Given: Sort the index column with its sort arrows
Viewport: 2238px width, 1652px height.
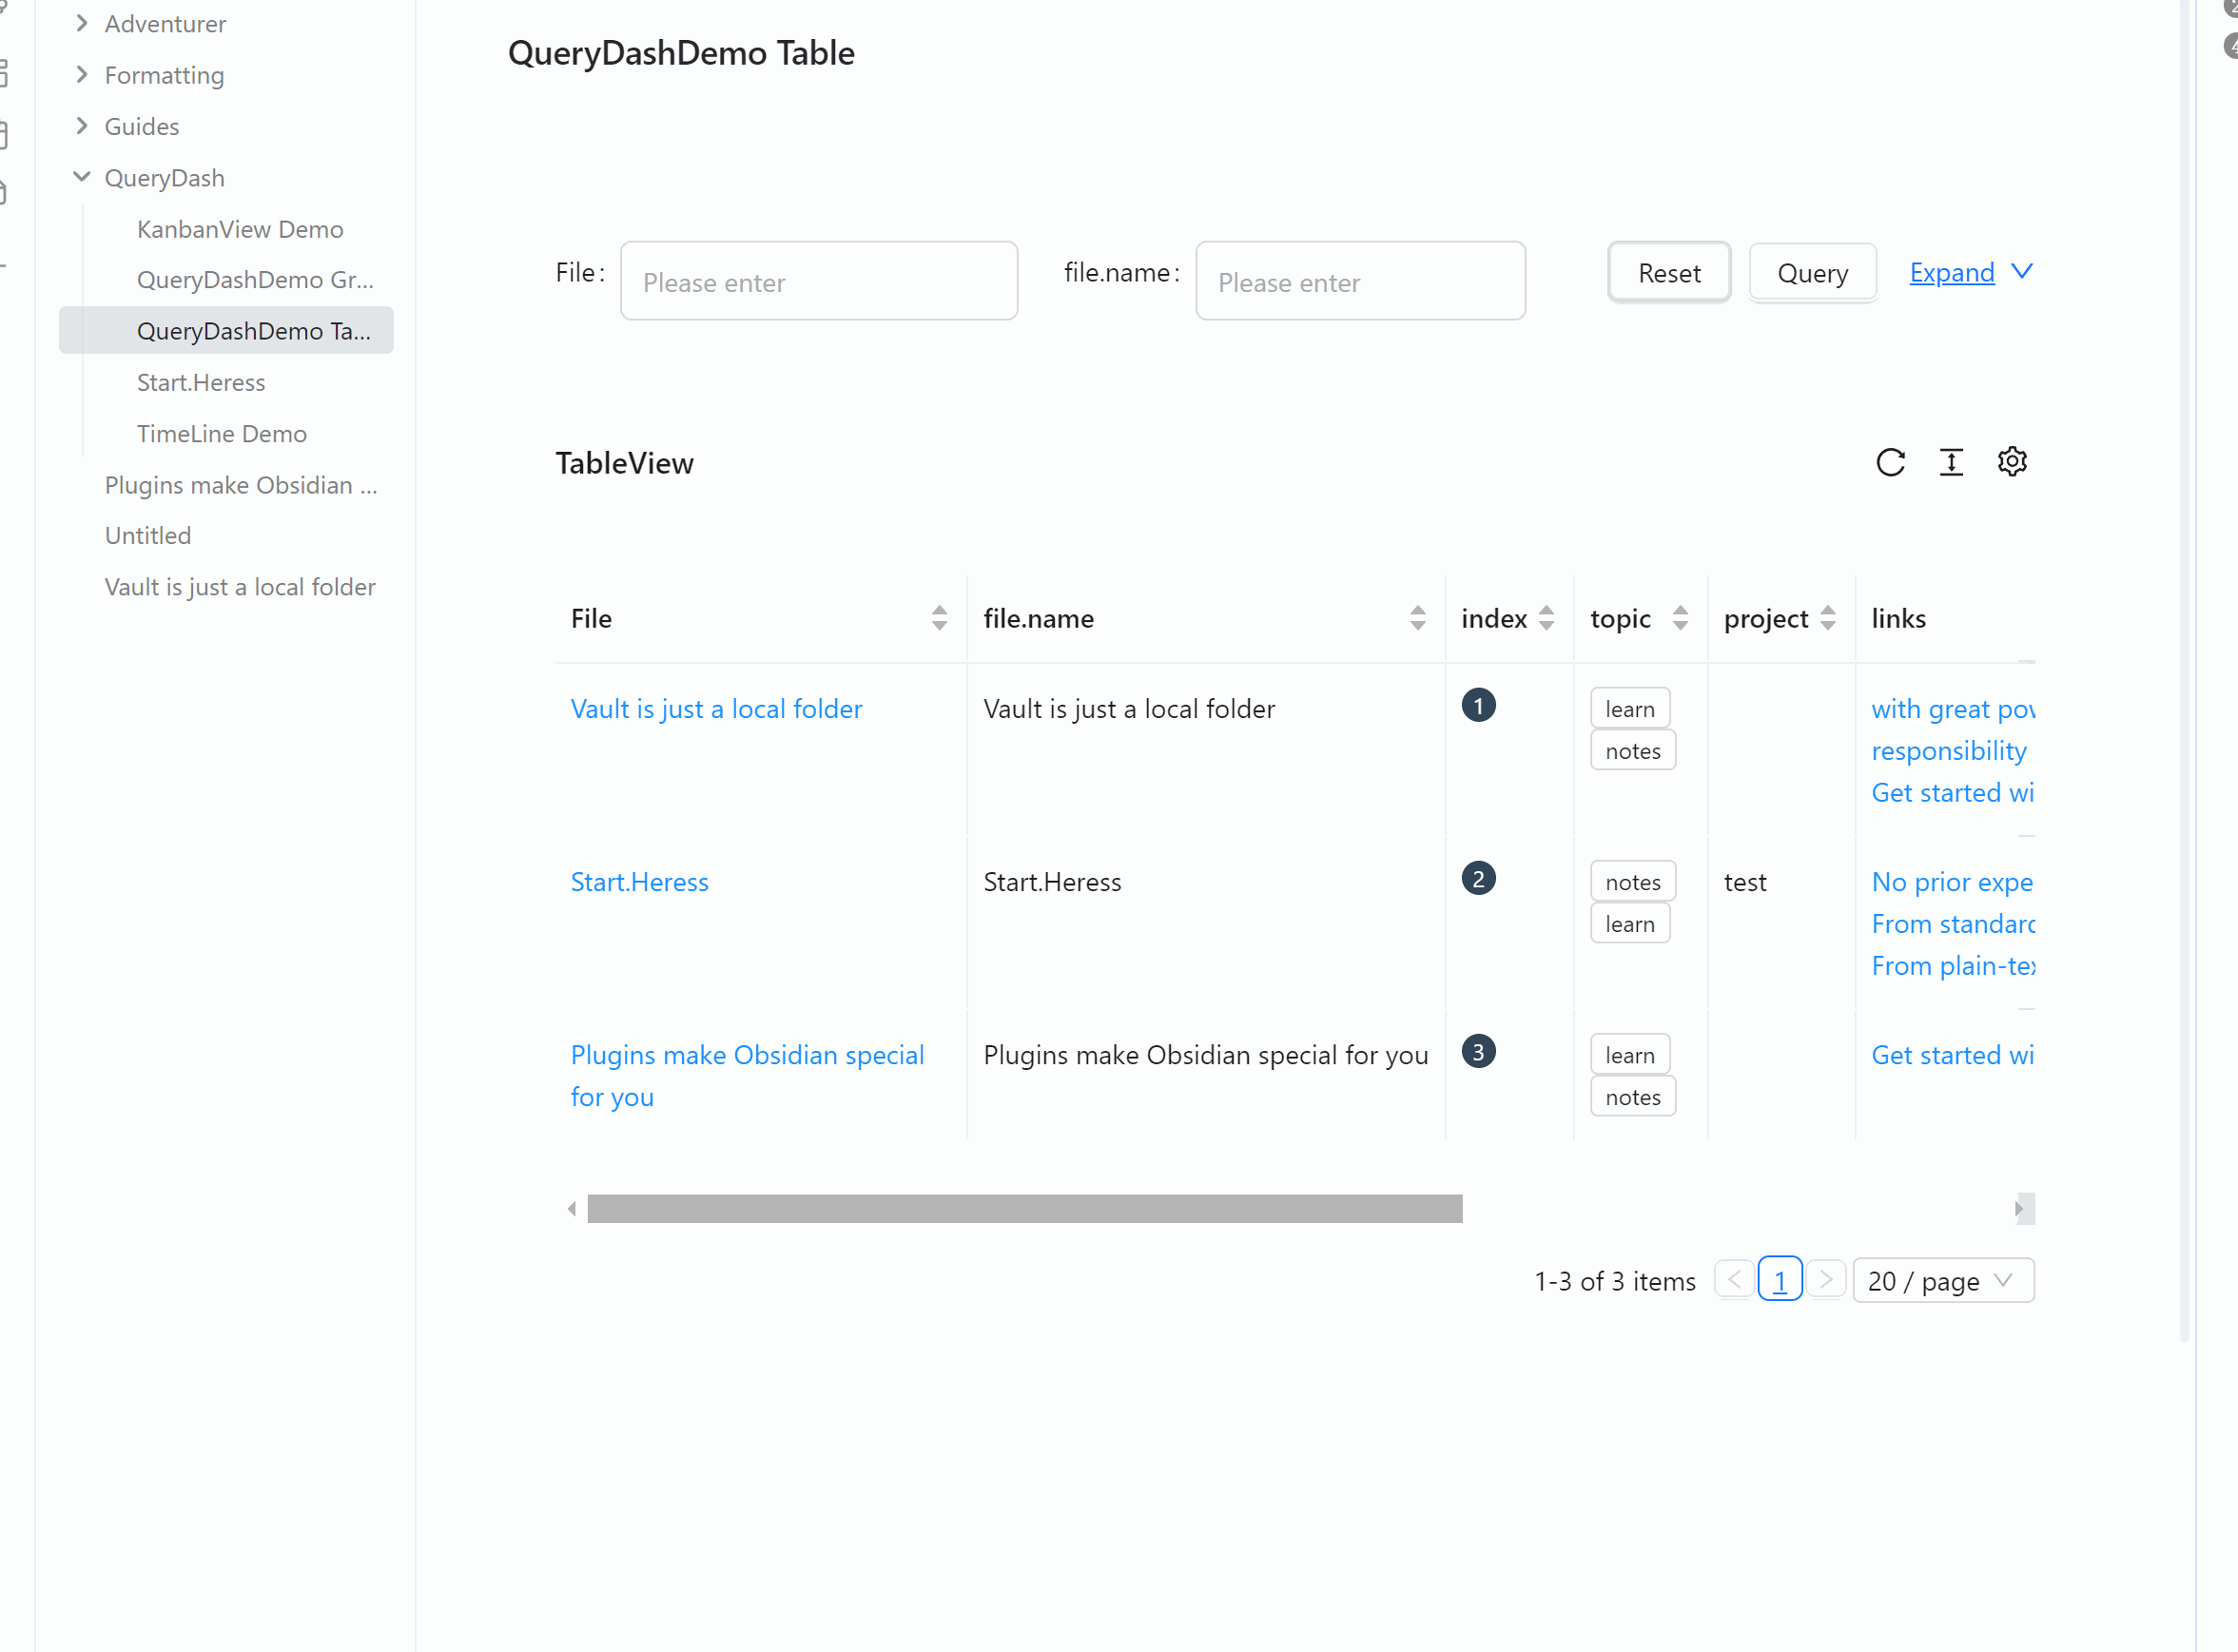Looking at the screenshot, I should pos(1546,618).
